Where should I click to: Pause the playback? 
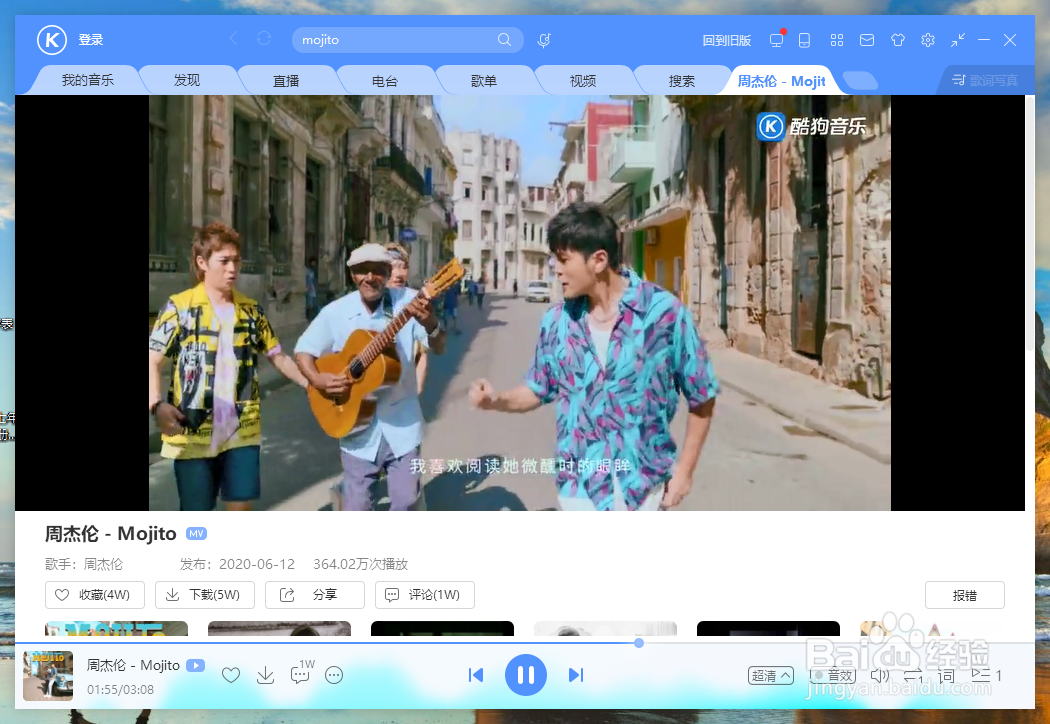(x=526, y=675)
